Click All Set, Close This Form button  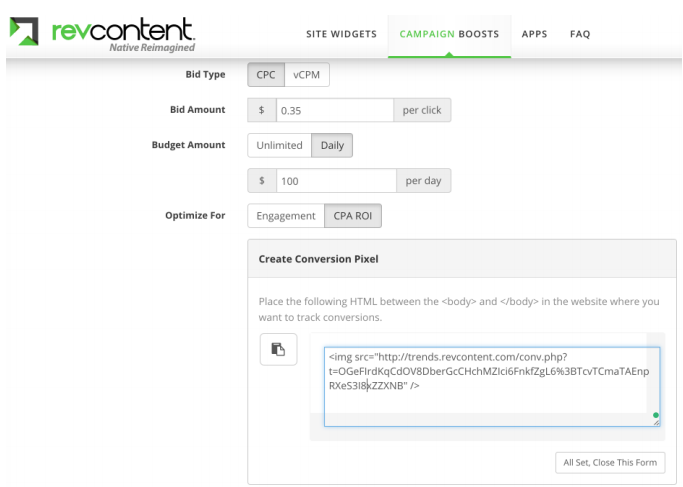coord(610,463)
